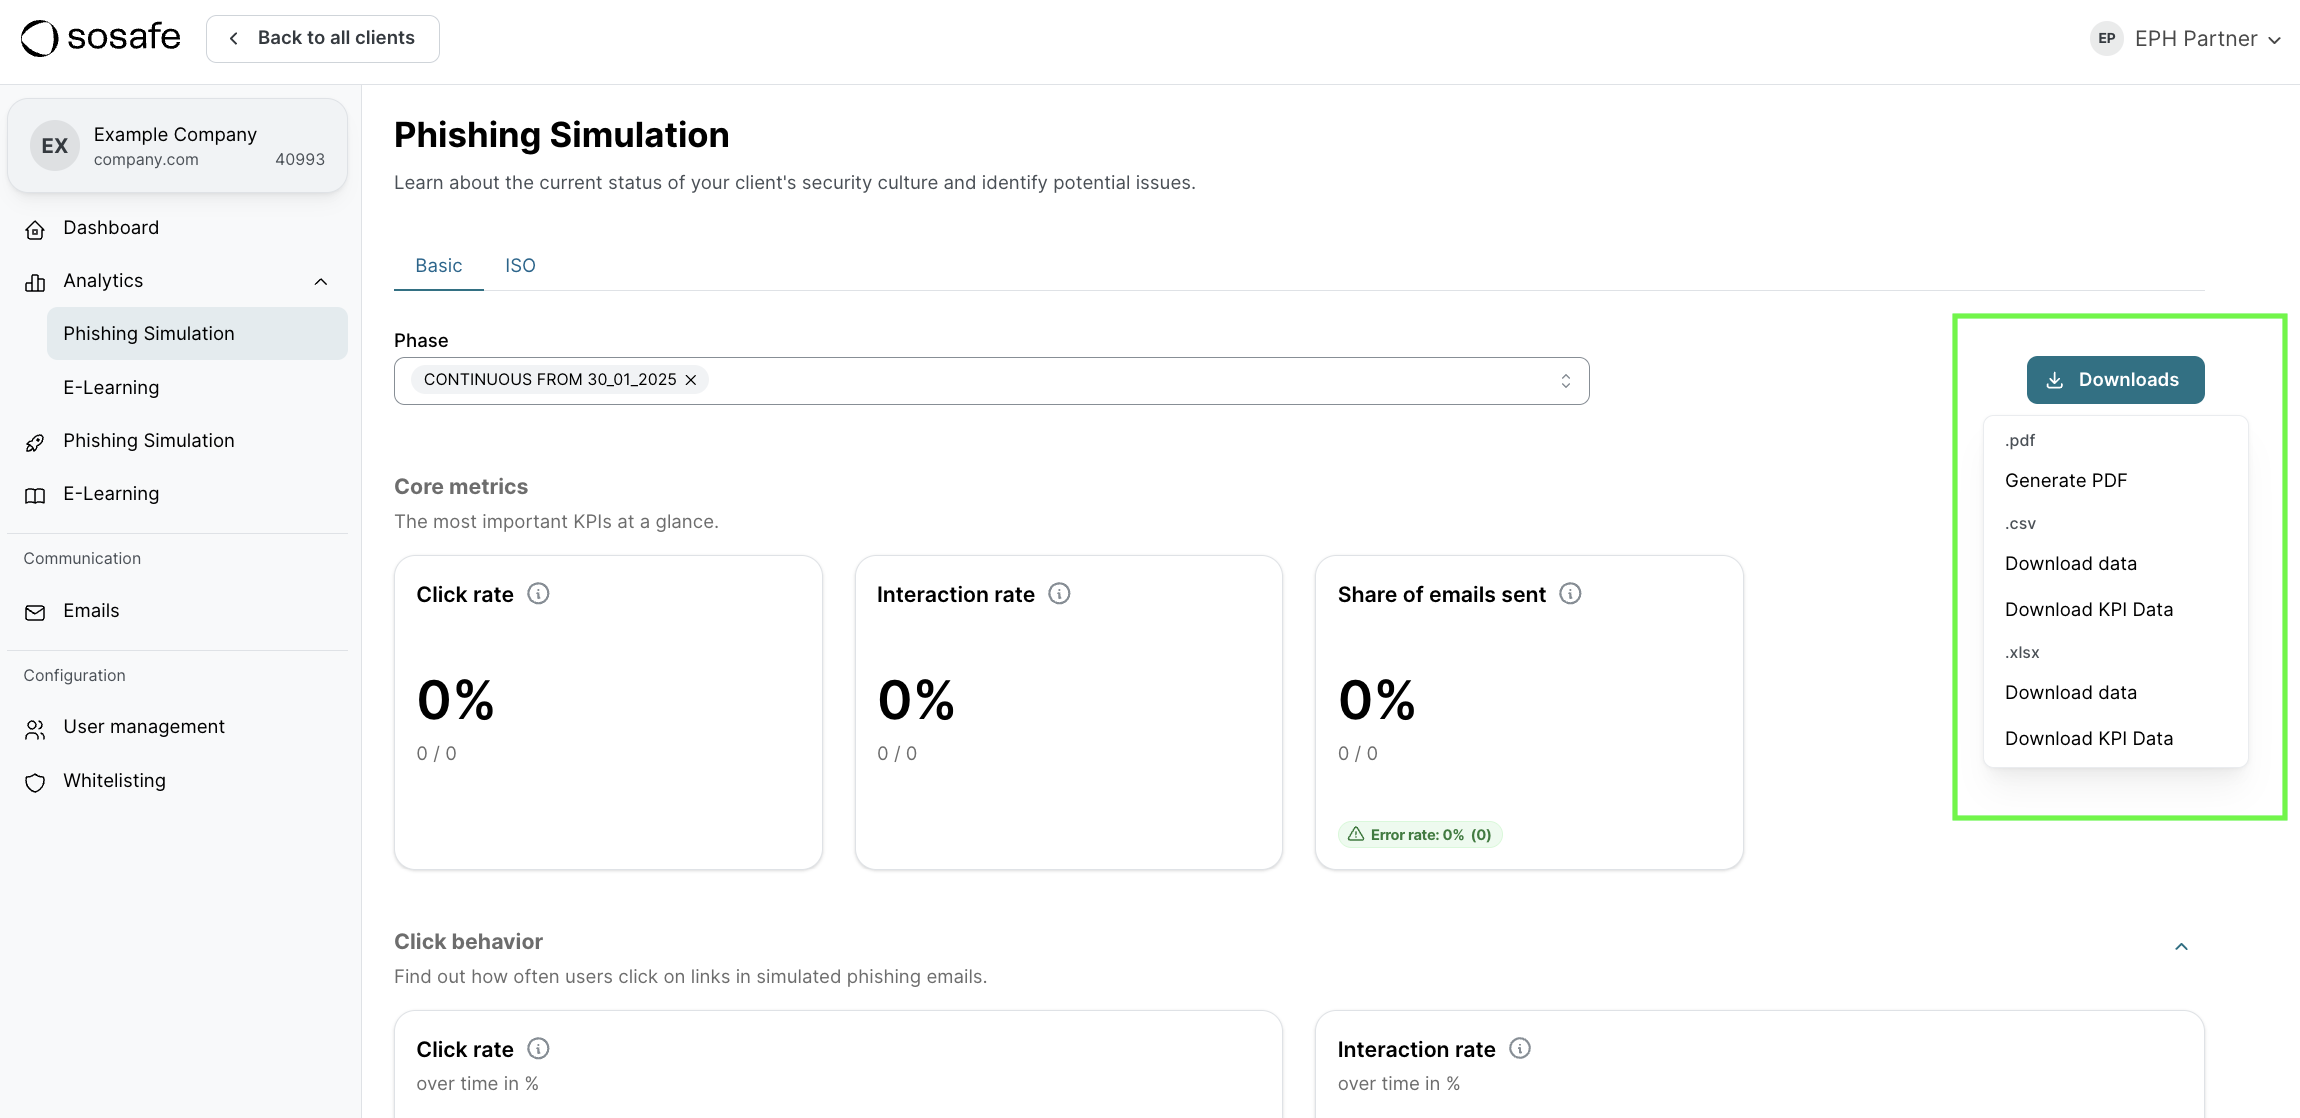2300x1118 pixels.
Task: Go back to all clients
Action: pyautogui.click(x=323, y=38)
